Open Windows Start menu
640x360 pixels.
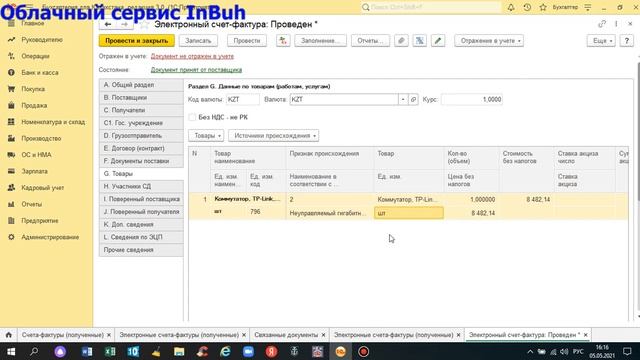pos(11,351)
